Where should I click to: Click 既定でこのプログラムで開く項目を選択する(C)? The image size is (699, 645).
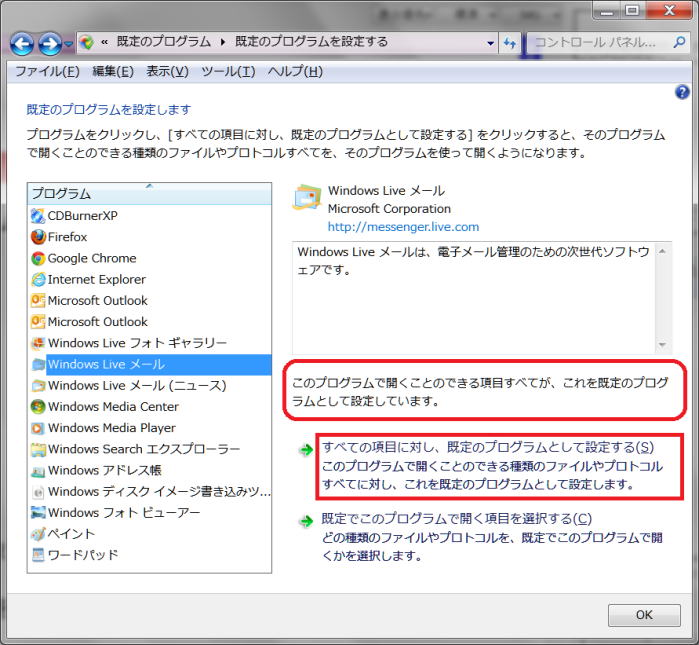pos(456,519)
